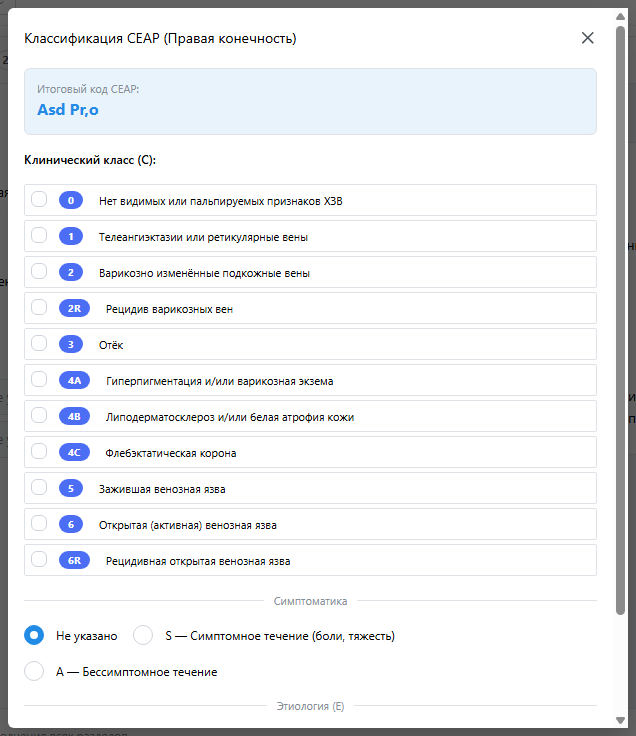Click the resulting code Asd Pr,o
Viewport: 636px width, 736px height.
point(68,110)
